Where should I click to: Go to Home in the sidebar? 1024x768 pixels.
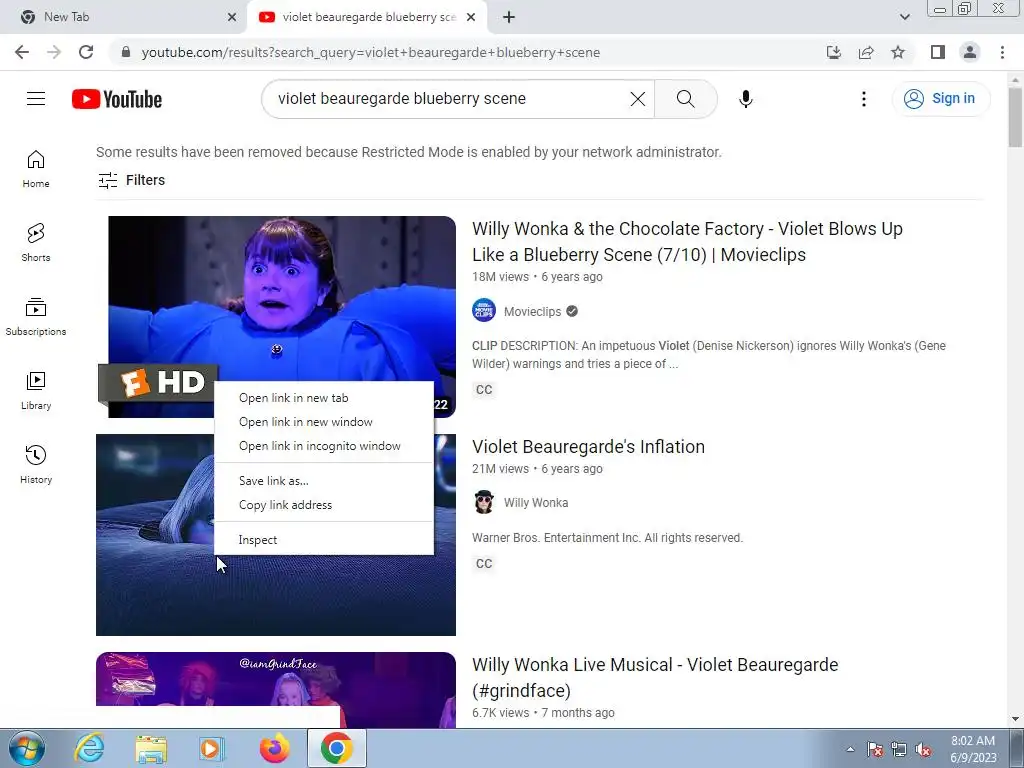tap(36, 168)
